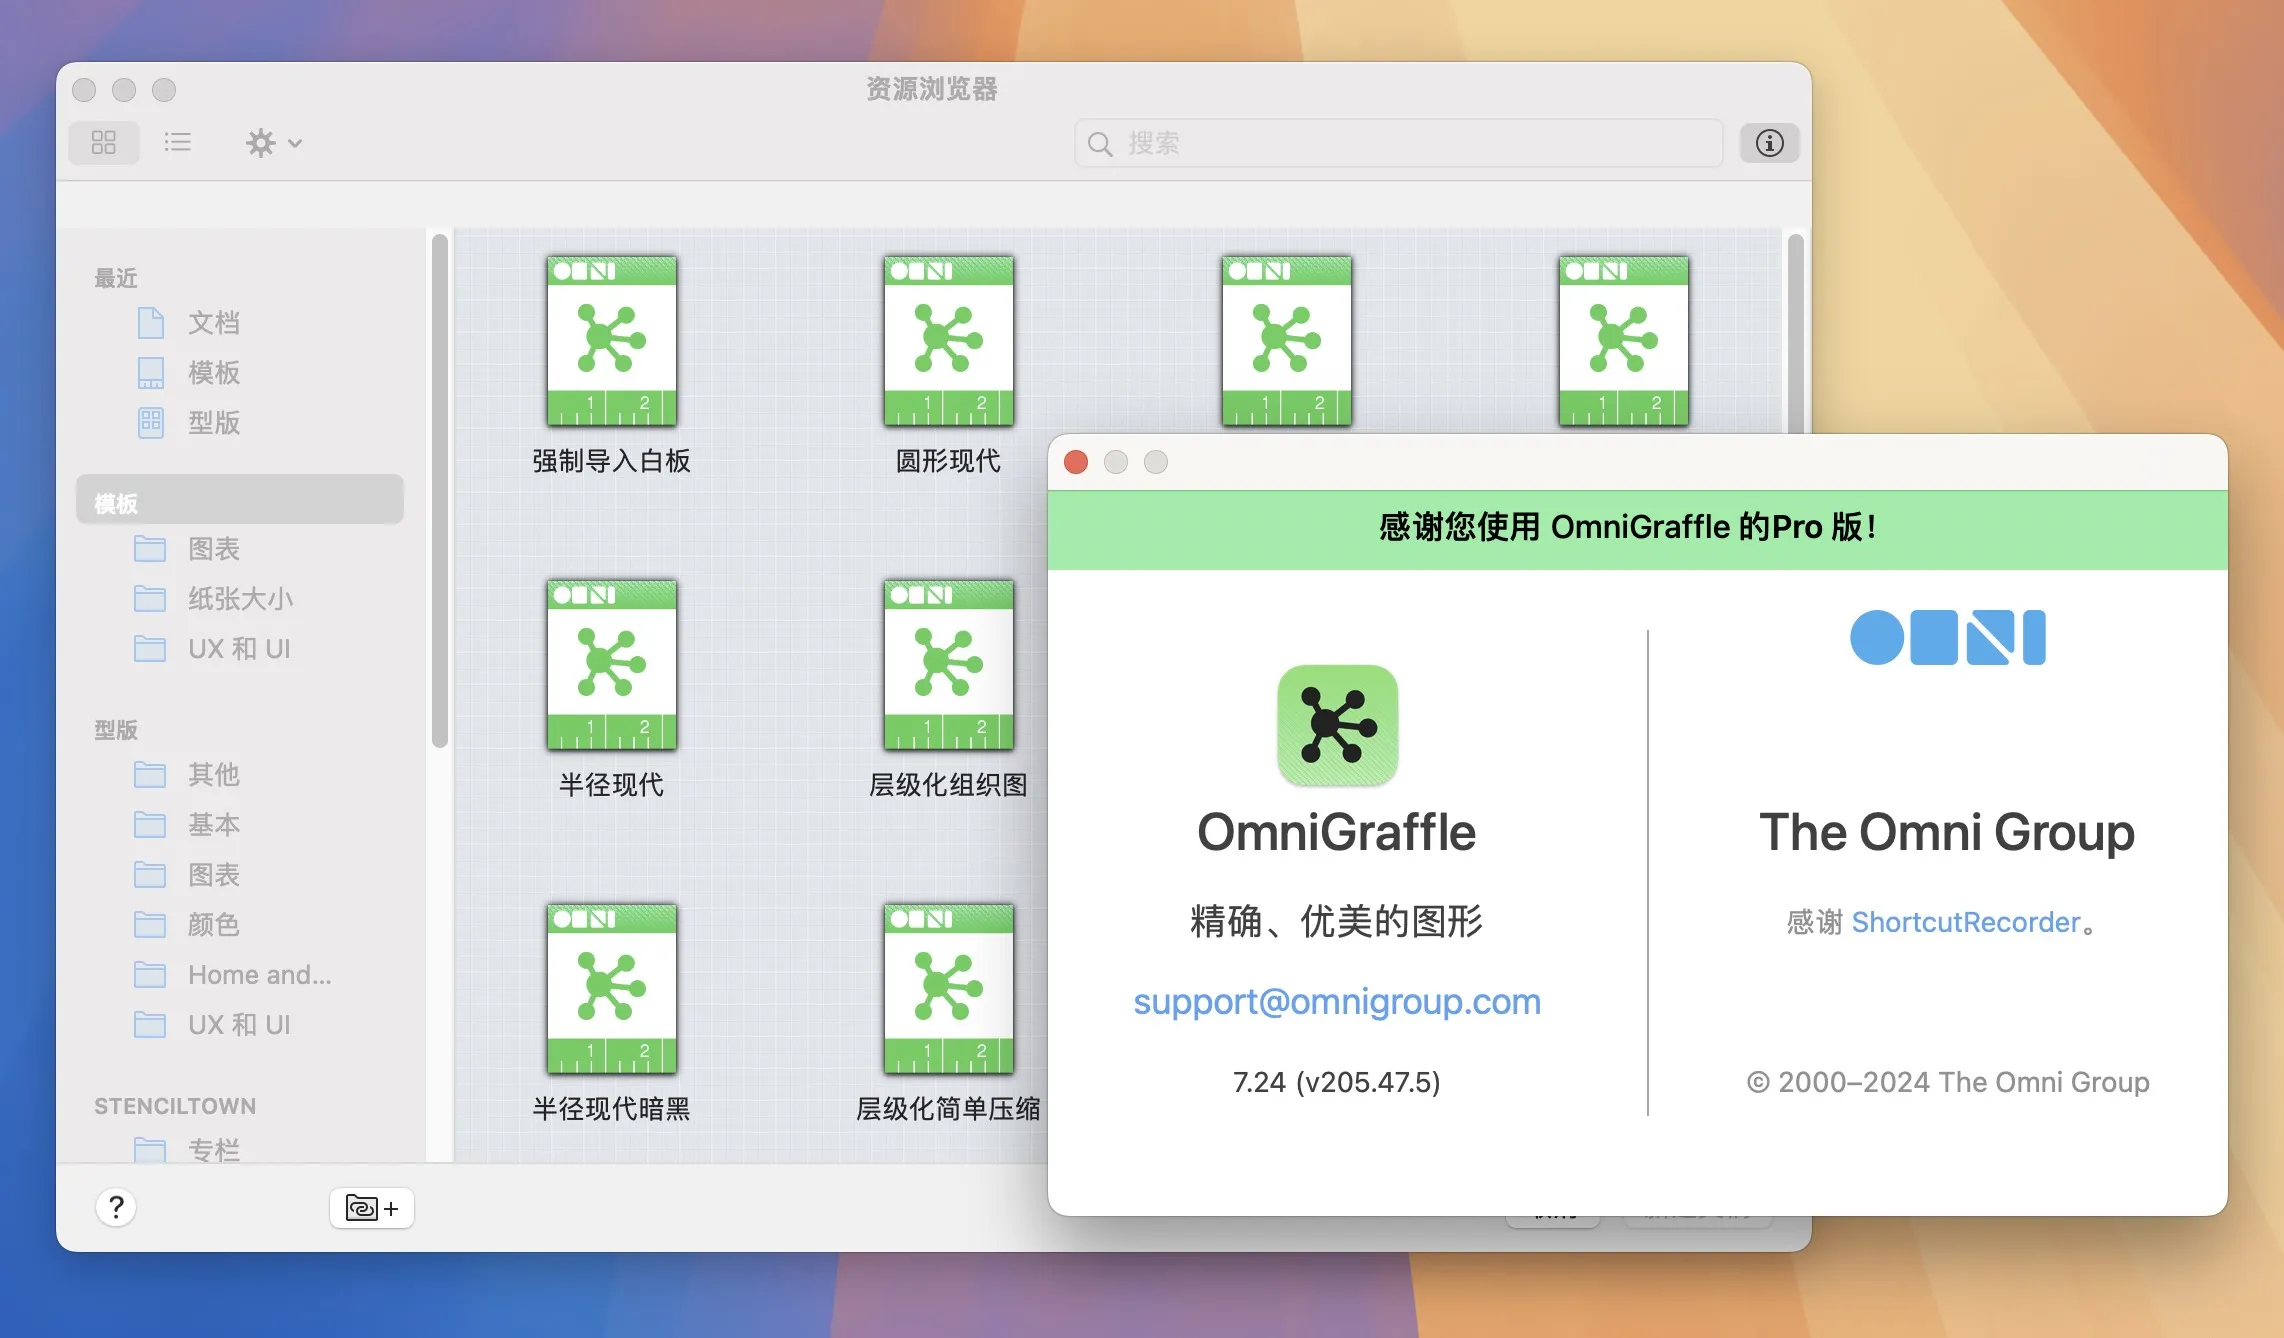This screenshot has width=2284, height=1338.
Task: Select the 半径现代 template thumbnail
Action: [611, 665]
